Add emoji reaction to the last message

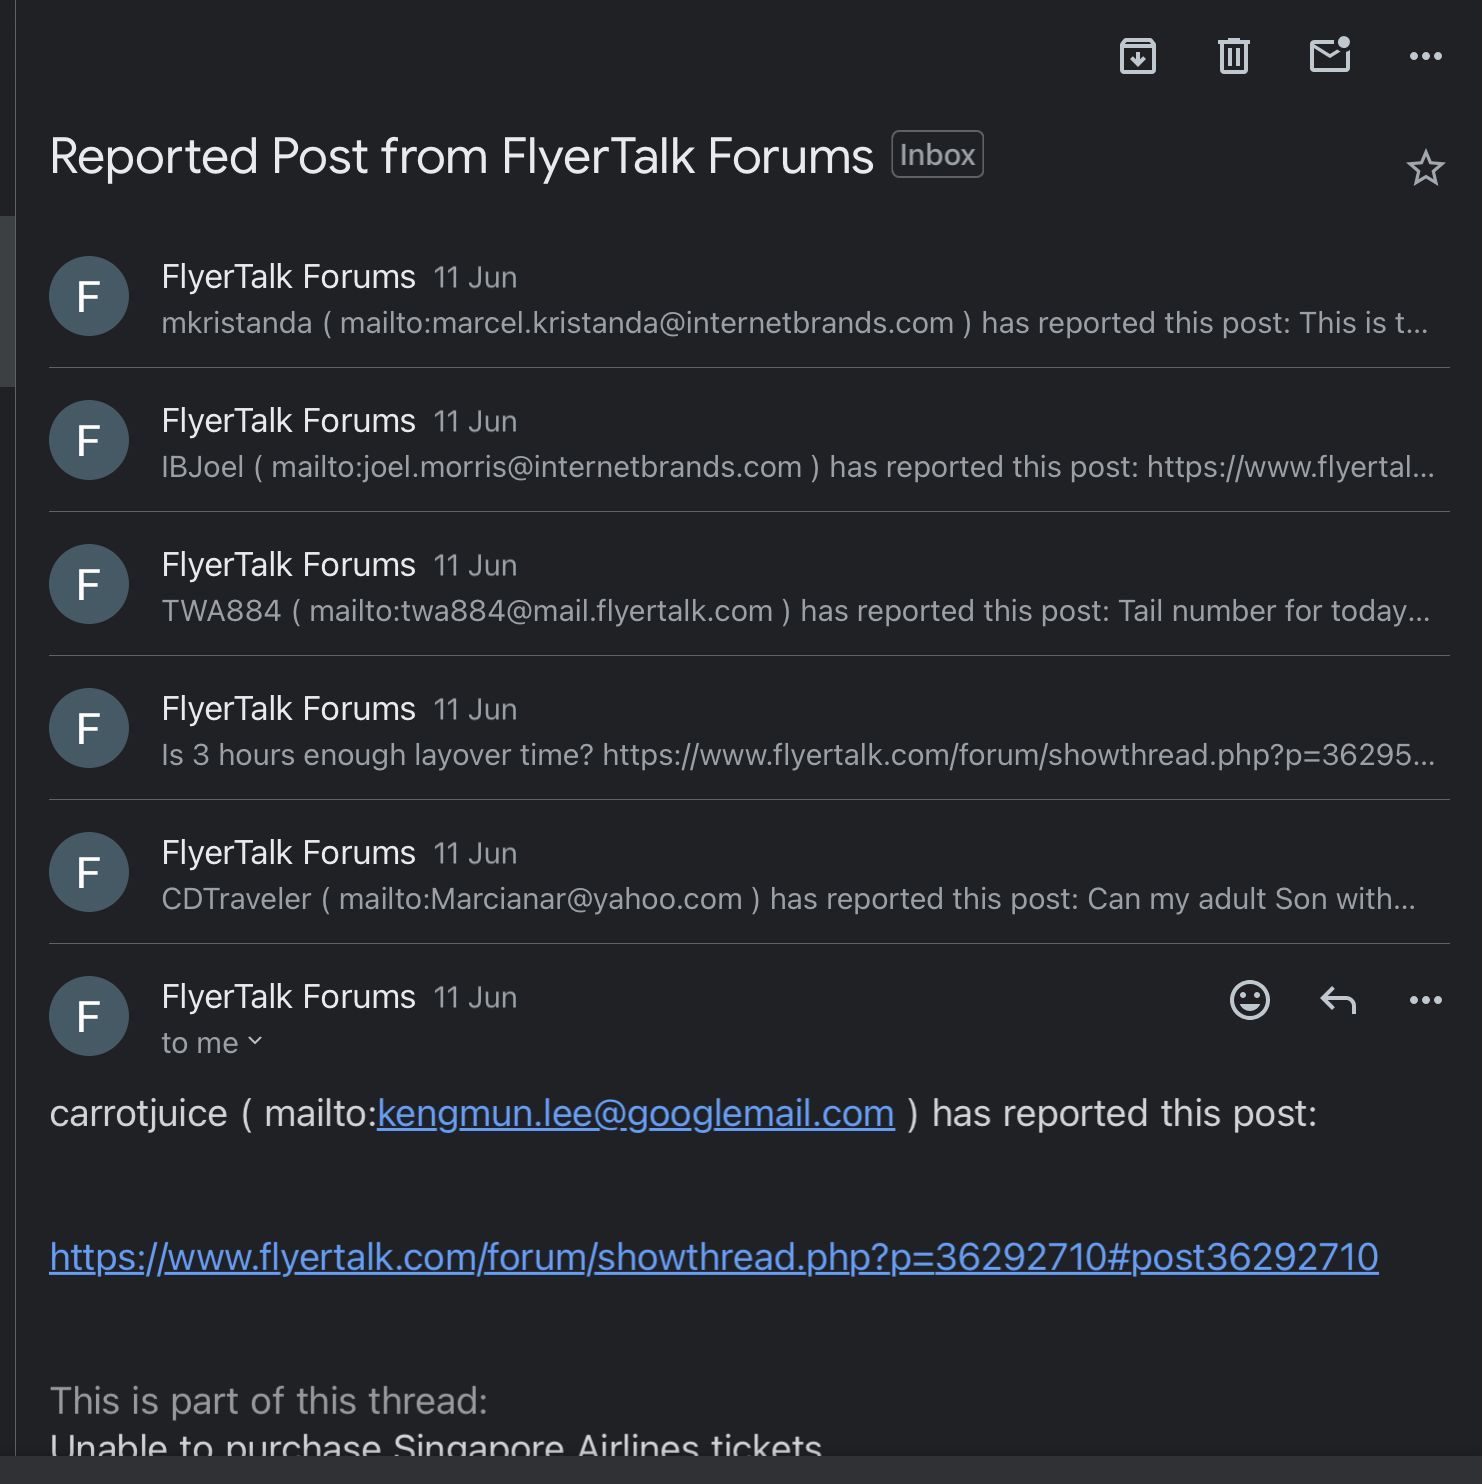point(1249,999)
